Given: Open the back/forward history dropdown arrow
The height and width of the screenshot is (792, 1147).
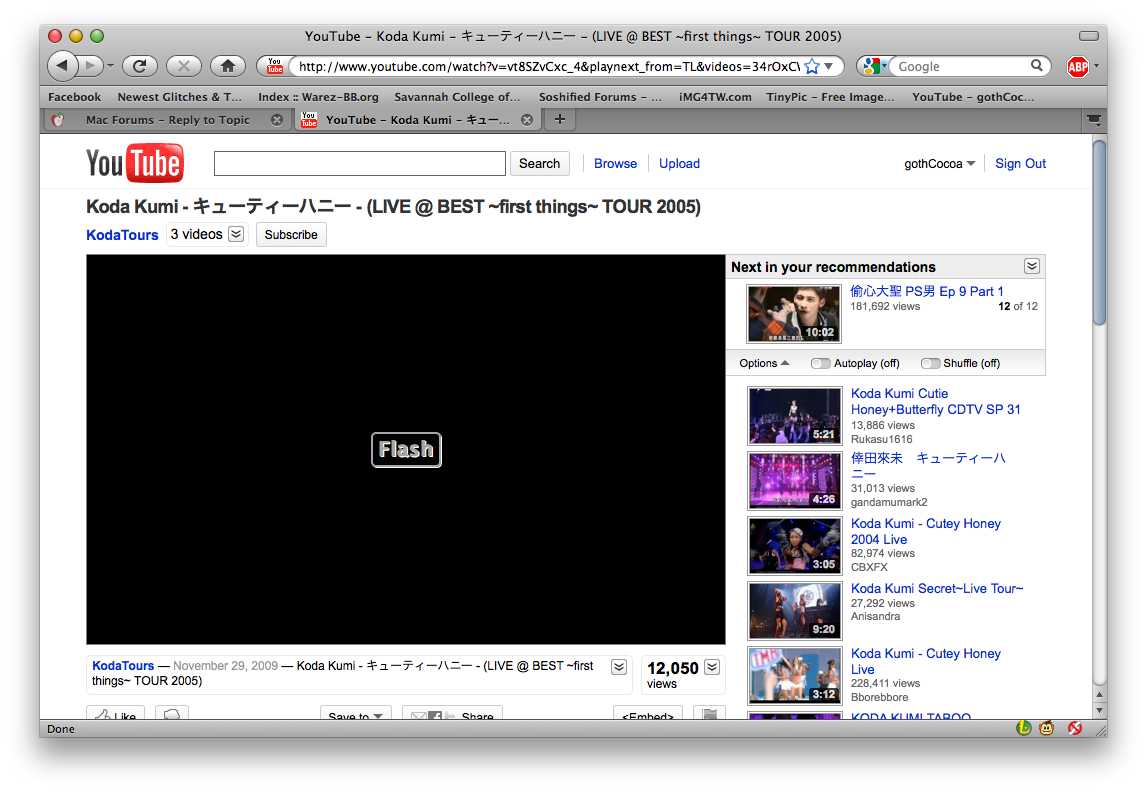Looking at the screenshot, I should point(110,66).
